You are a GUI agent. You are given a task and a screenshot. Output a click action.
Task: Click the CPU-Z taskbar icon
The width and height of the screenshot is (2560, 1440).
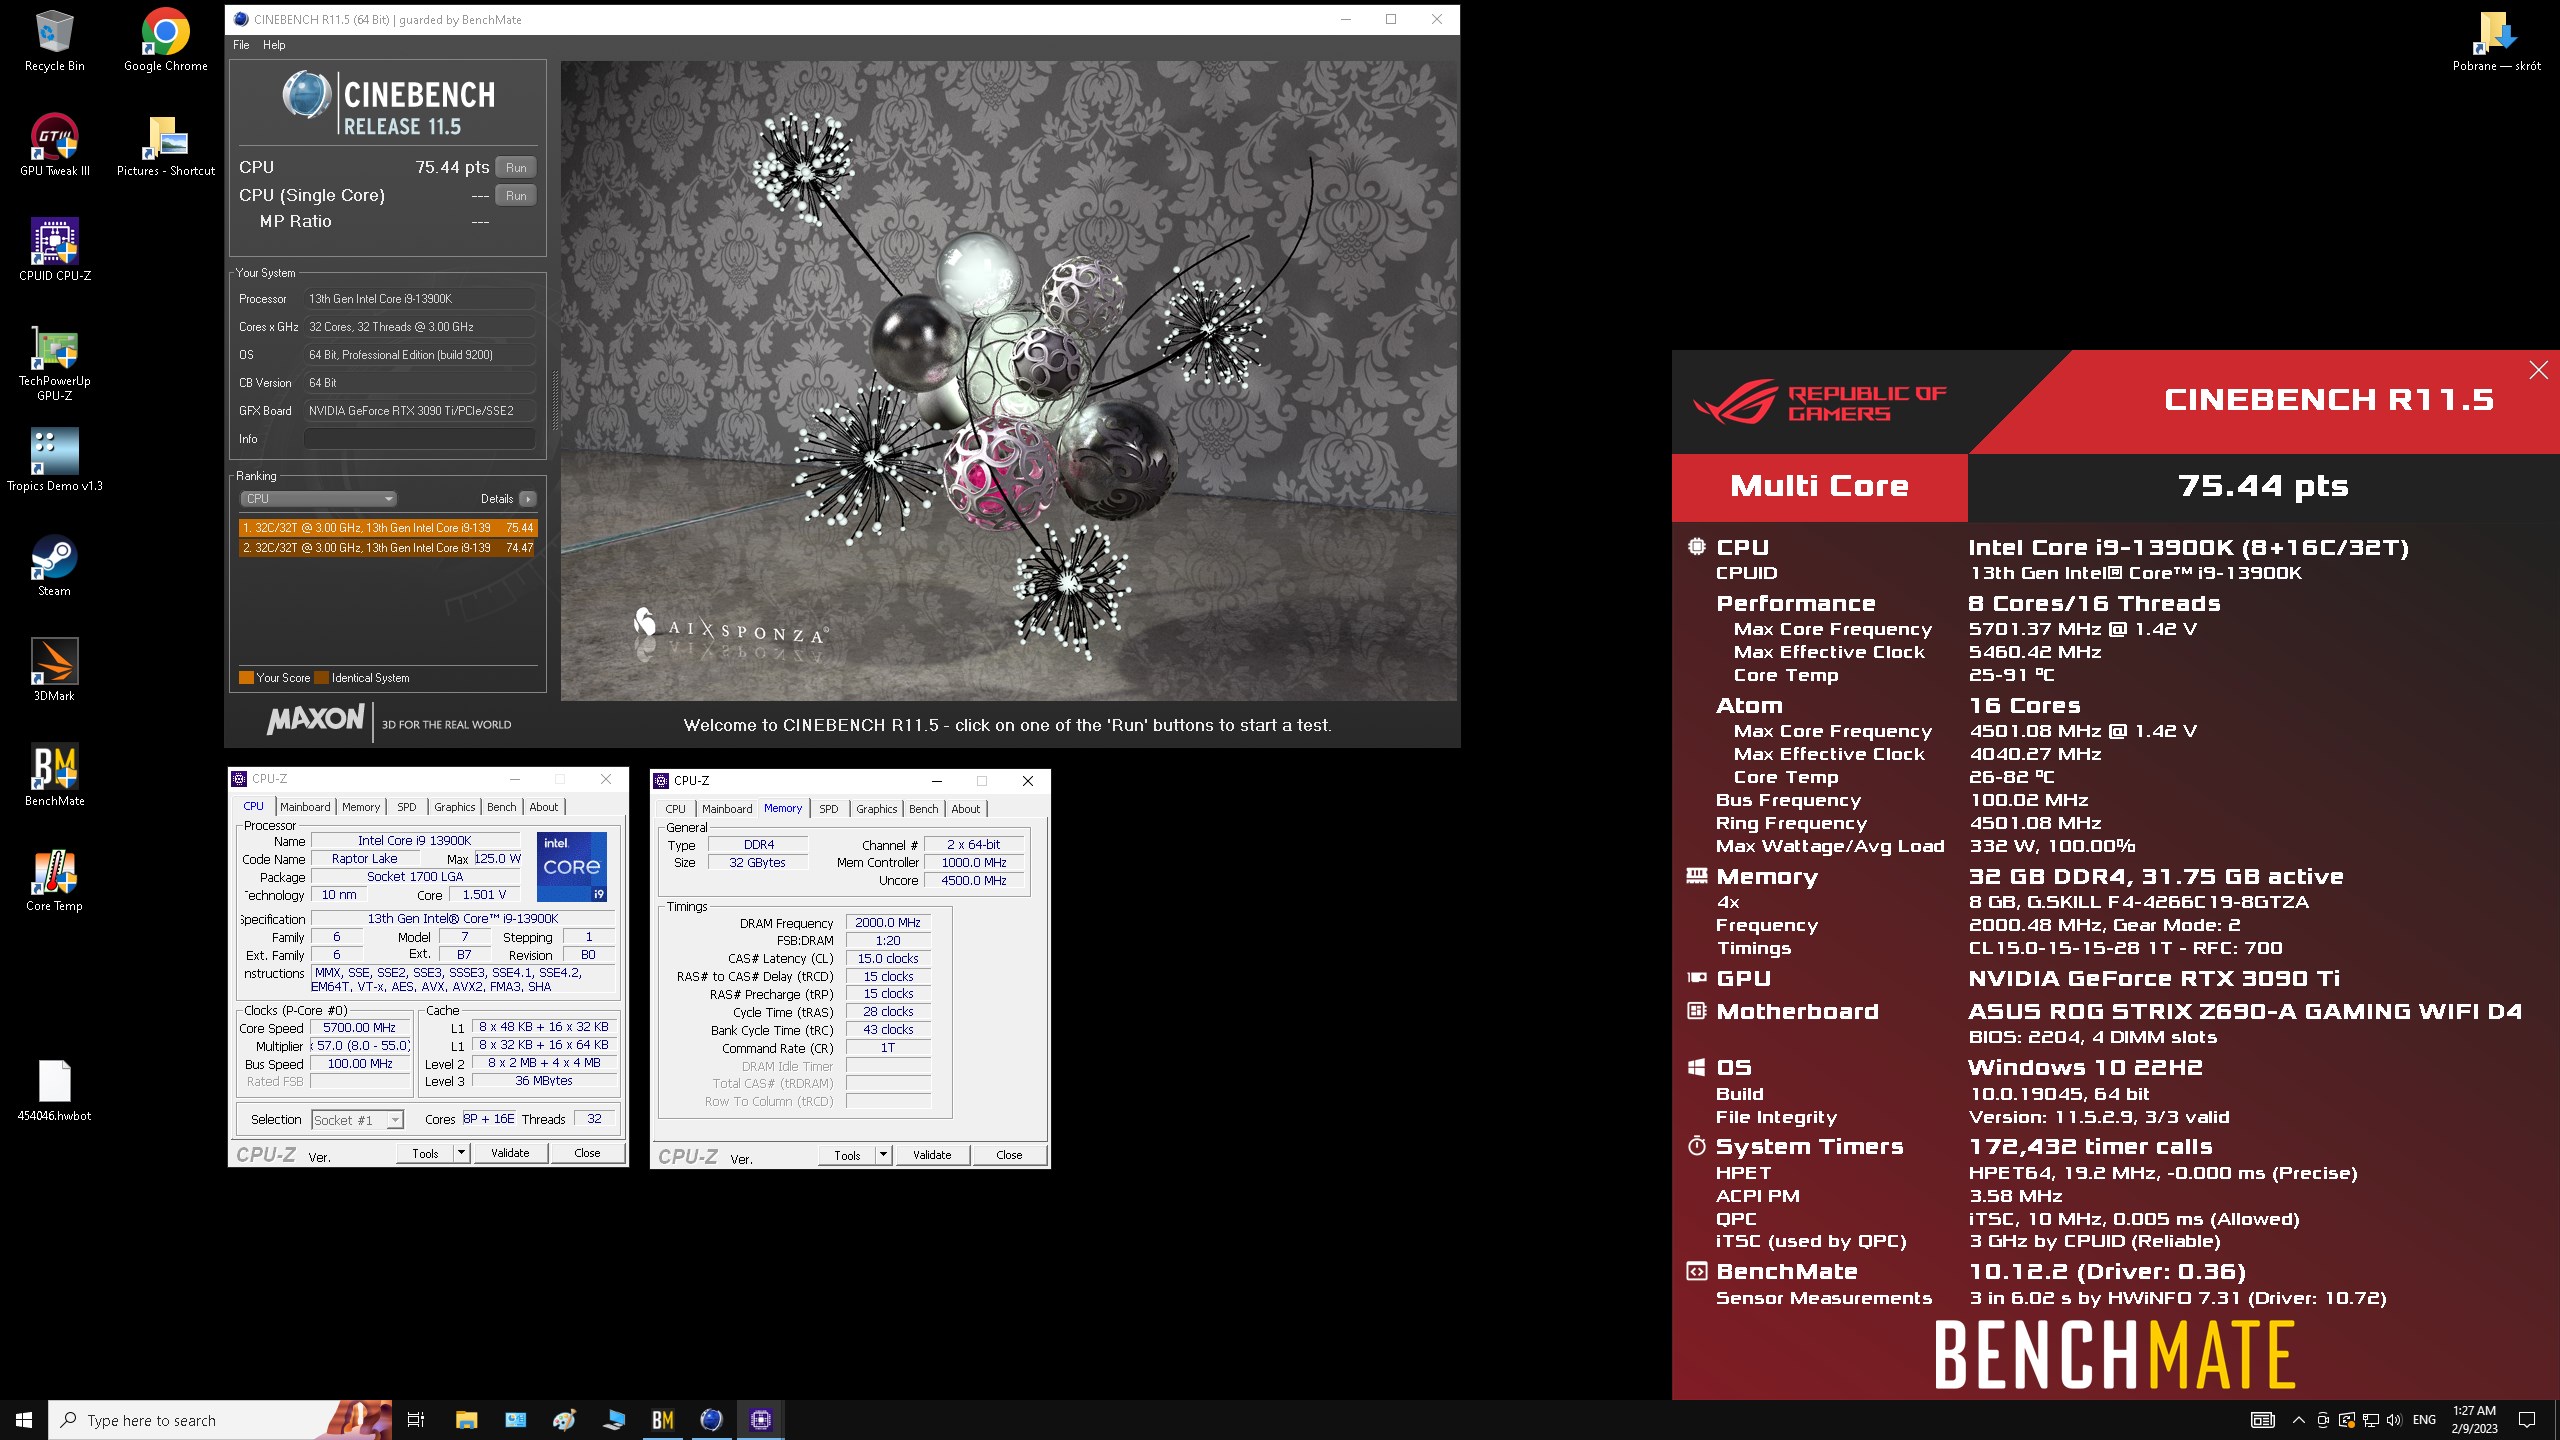761,1420
